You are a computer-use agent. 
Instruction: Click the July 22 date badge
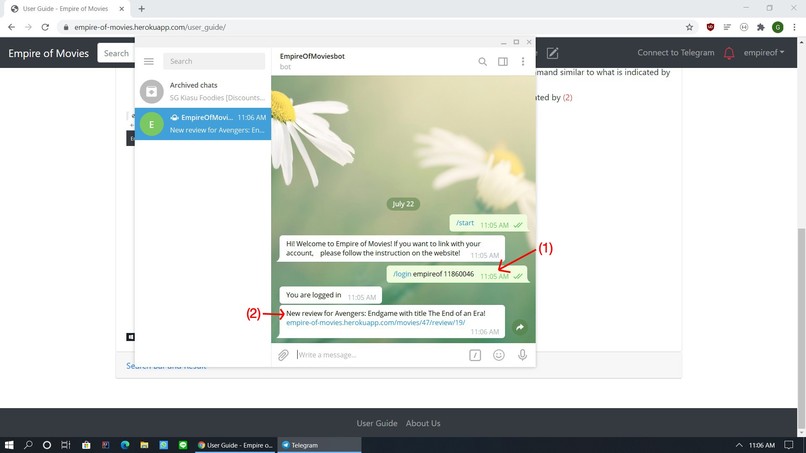click(403, 204)
